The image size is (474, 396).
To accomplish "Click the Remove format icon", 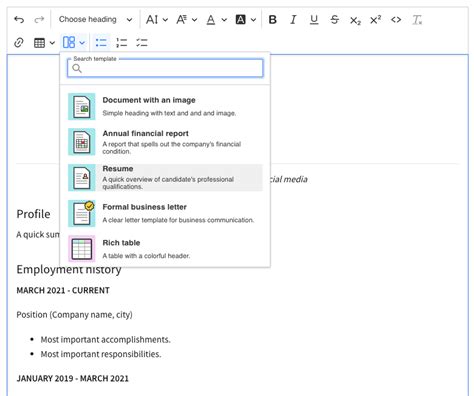I will pyautogui.click(x=417, y=20).
